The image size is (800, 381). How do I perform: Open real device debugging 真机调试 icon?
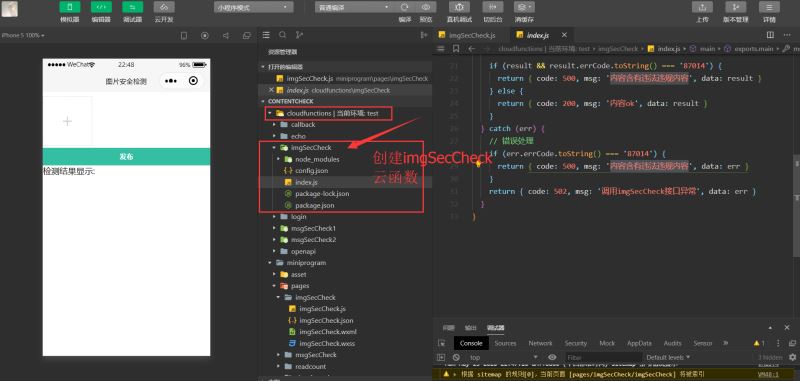(459, 7)
